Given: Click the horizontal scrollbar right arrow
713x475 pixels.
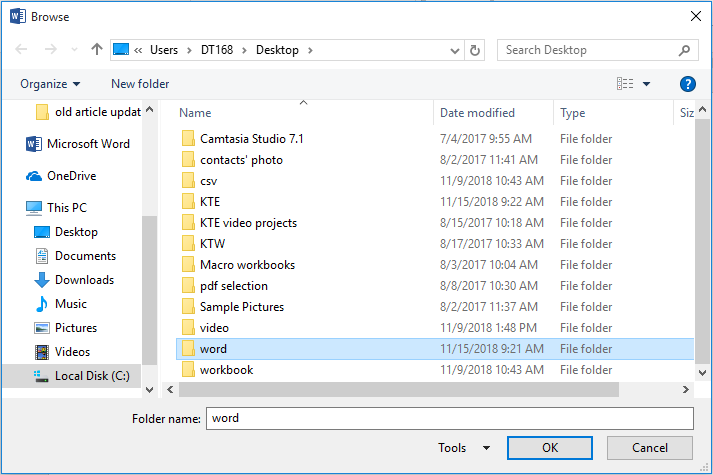Looking at the screenshot, I should 686,390.
